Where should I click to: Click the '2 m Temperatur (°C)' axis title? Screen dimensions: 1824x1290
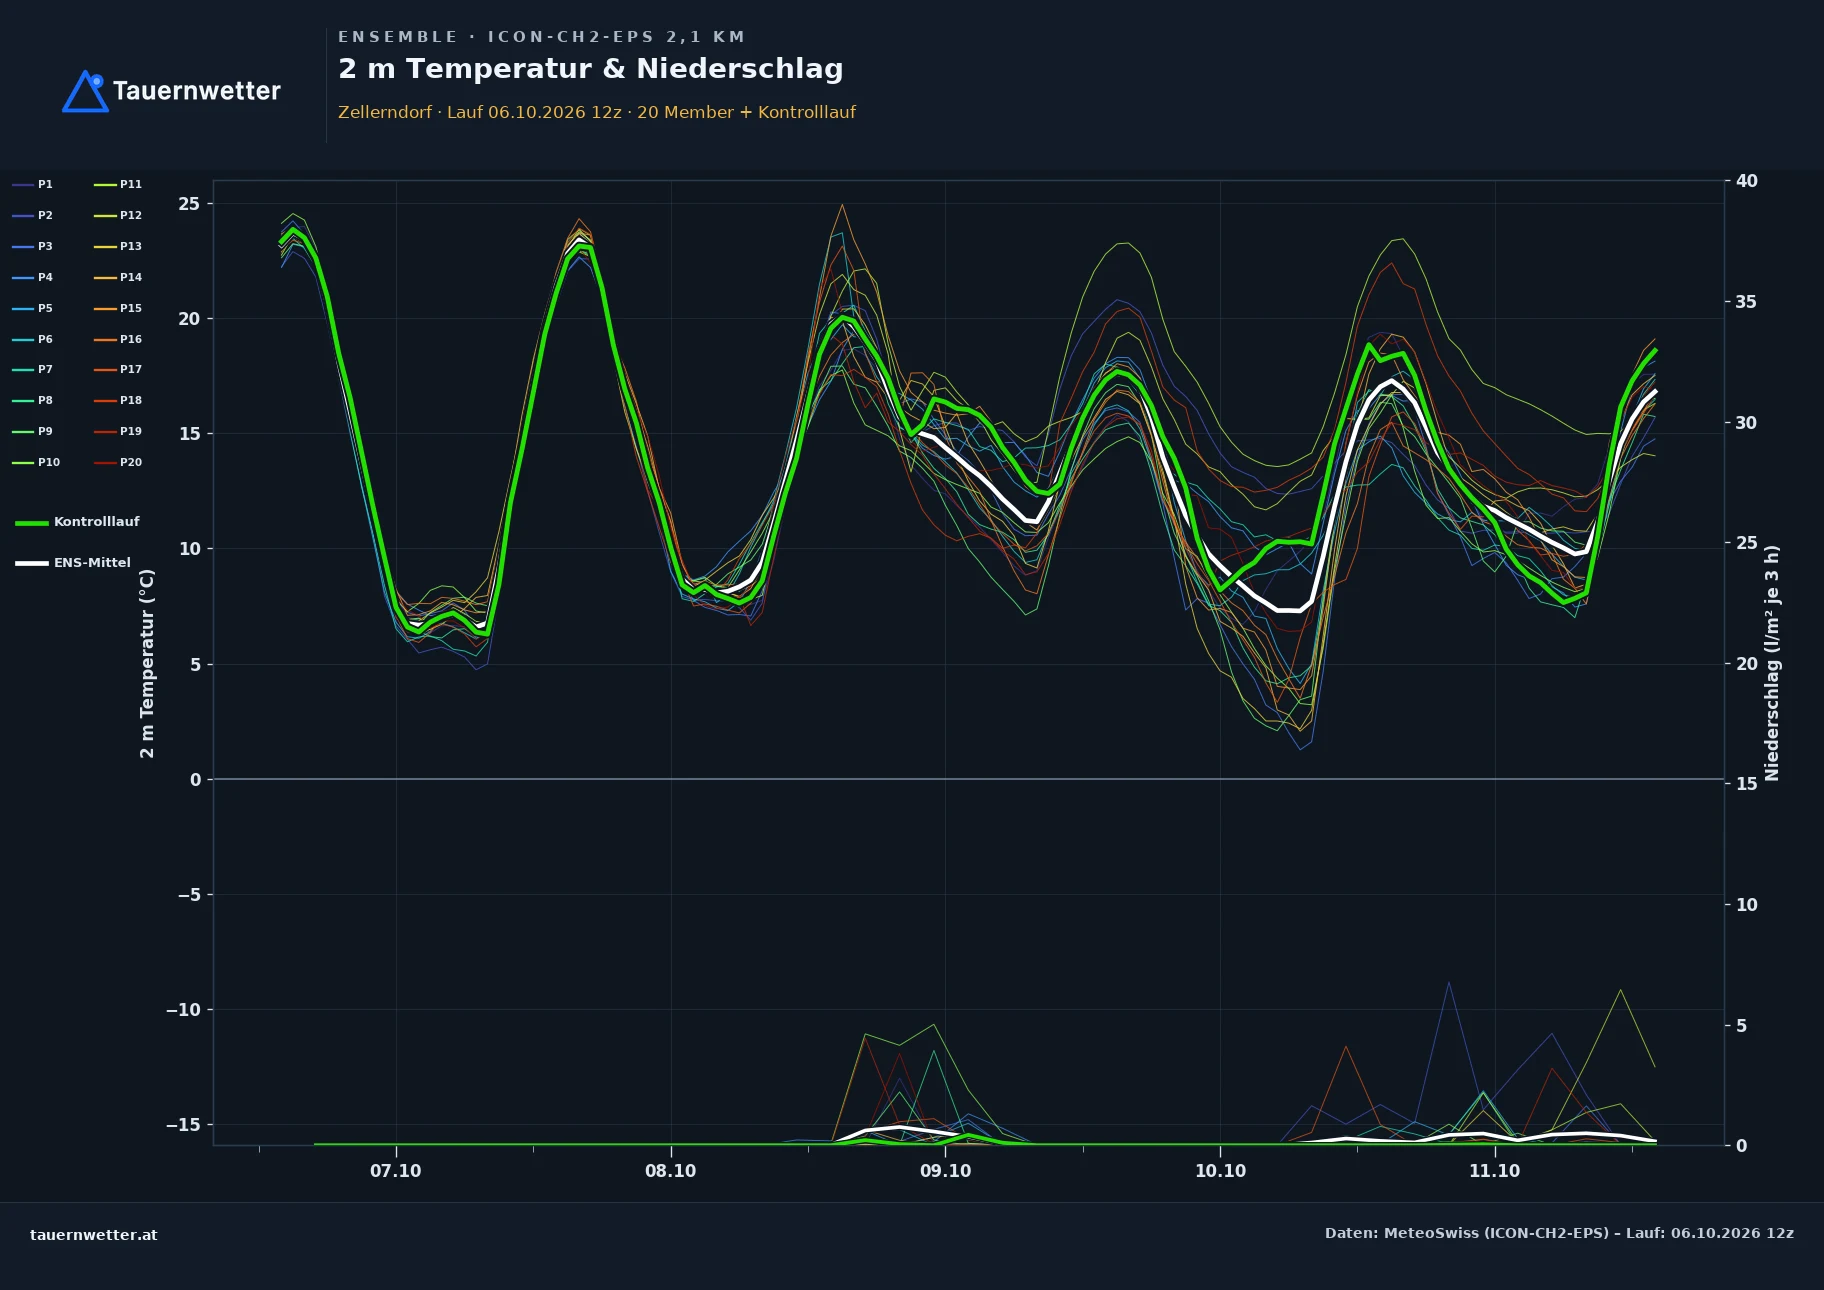147,663
